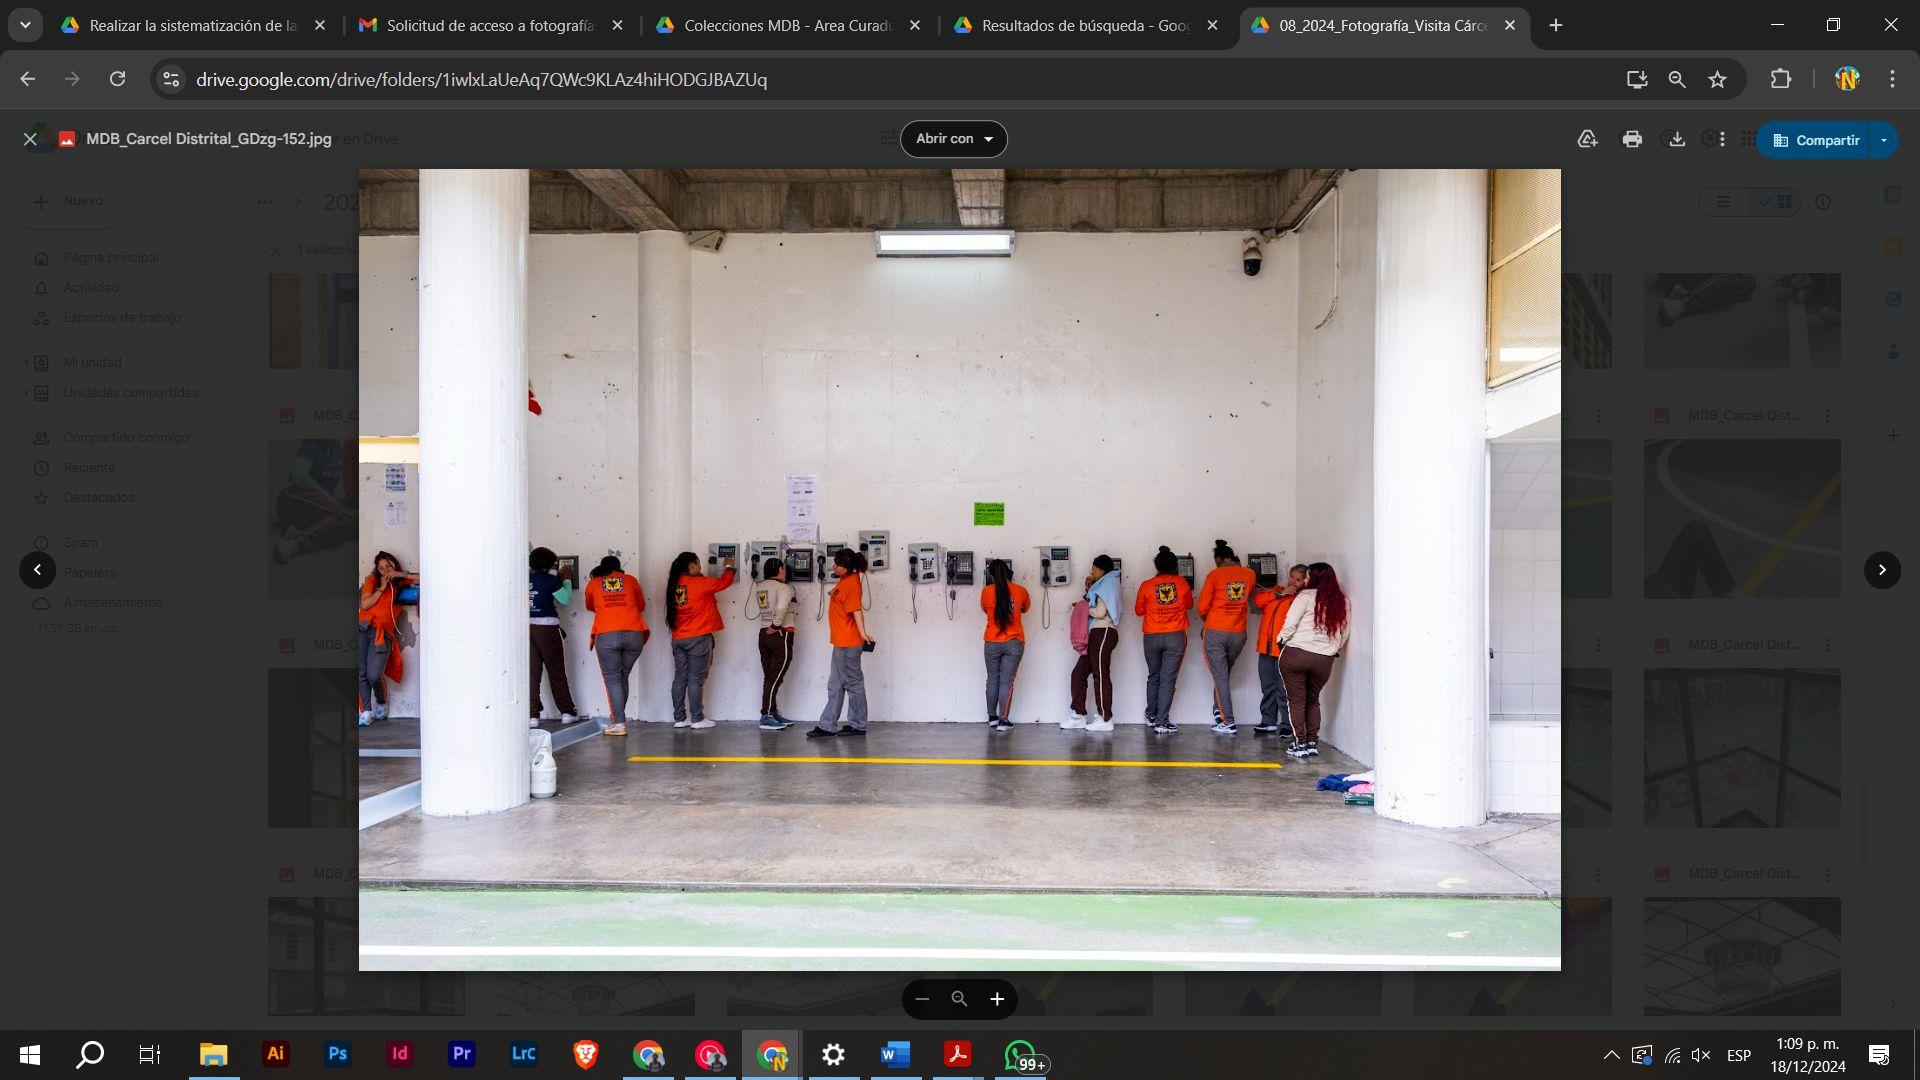Reset zoom with the magnifier icon
1920x1080 pixels.
point(959,999)
